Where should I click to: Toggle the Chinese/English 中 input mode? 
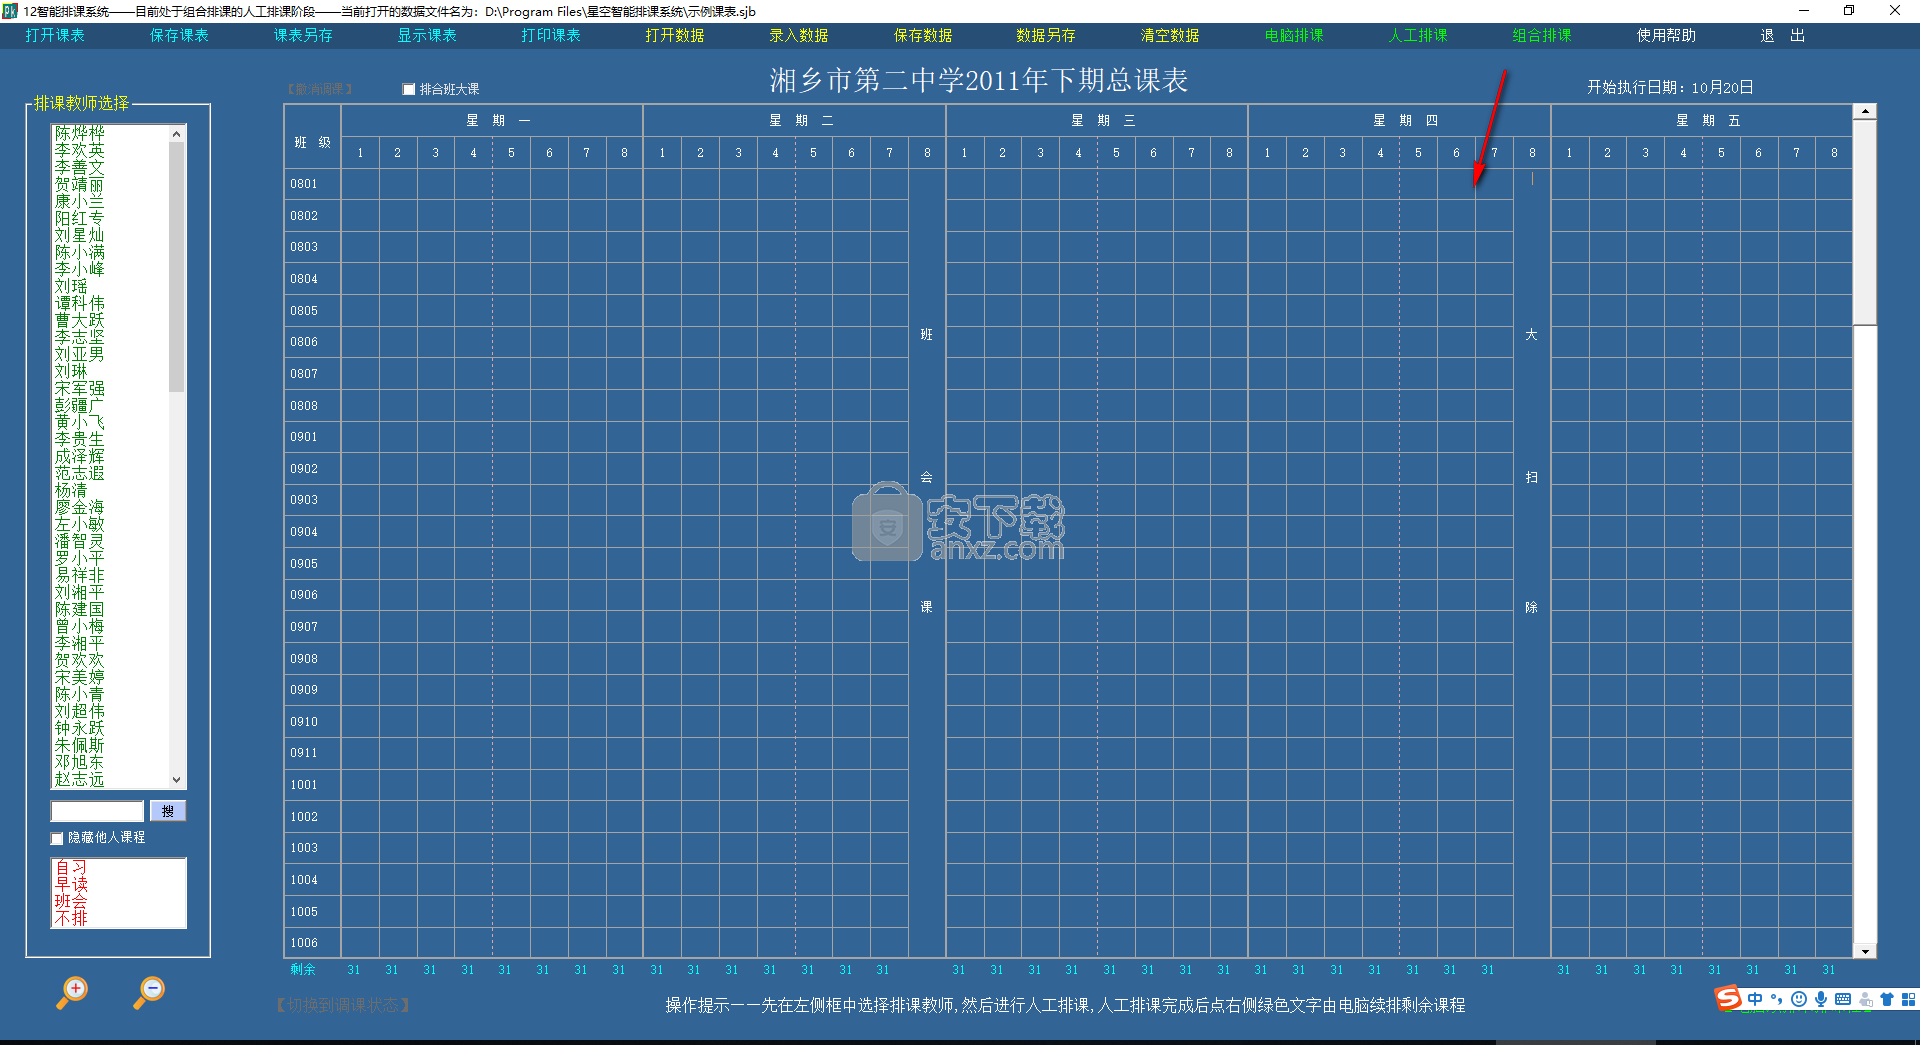click(x=1755, y=999)
